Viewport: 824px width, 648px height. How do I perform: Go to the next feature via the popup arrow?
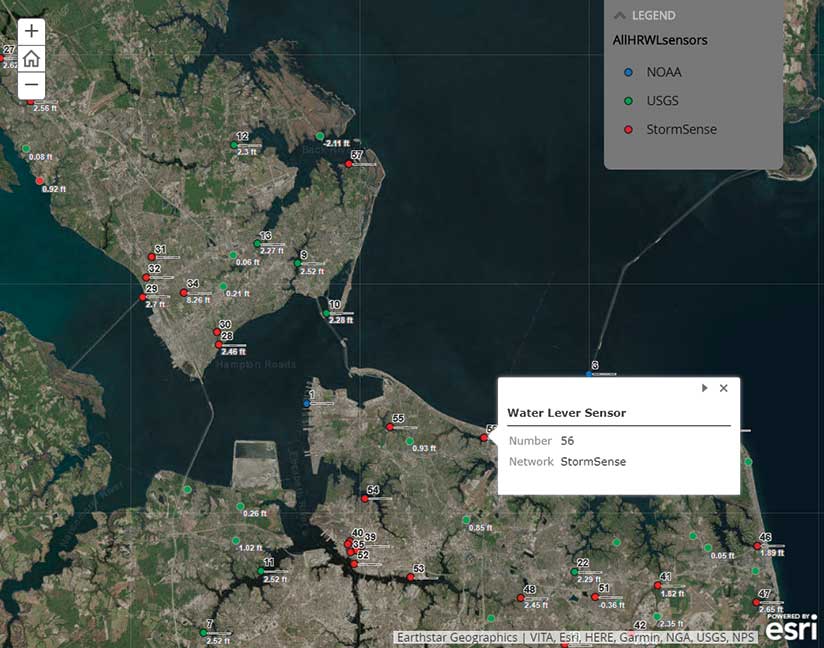[x=705, y=388]
